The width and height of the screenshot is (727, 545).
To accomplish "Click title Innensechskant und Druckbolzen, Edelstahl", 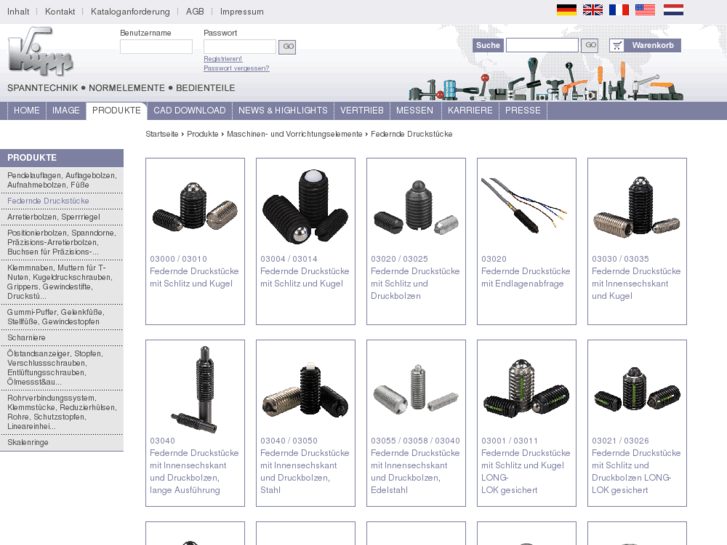I will 415,471.
